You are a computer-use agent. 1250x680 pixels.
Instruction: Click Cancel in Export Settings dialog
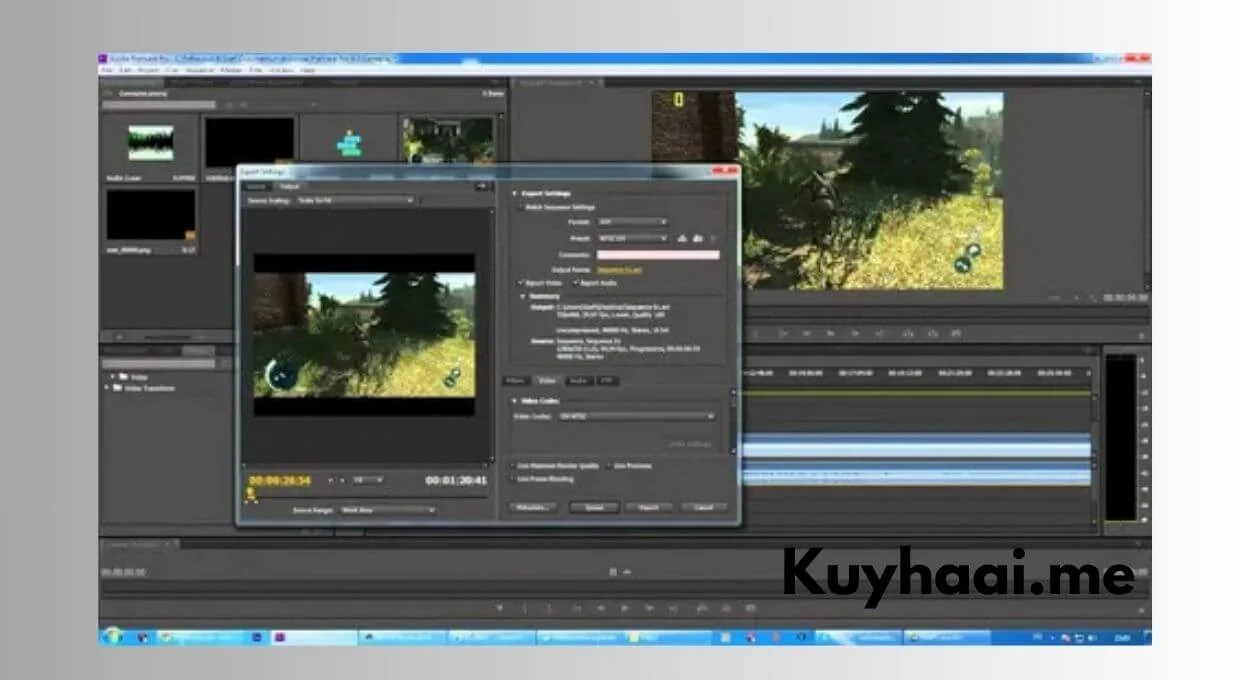tap(704, 508)
